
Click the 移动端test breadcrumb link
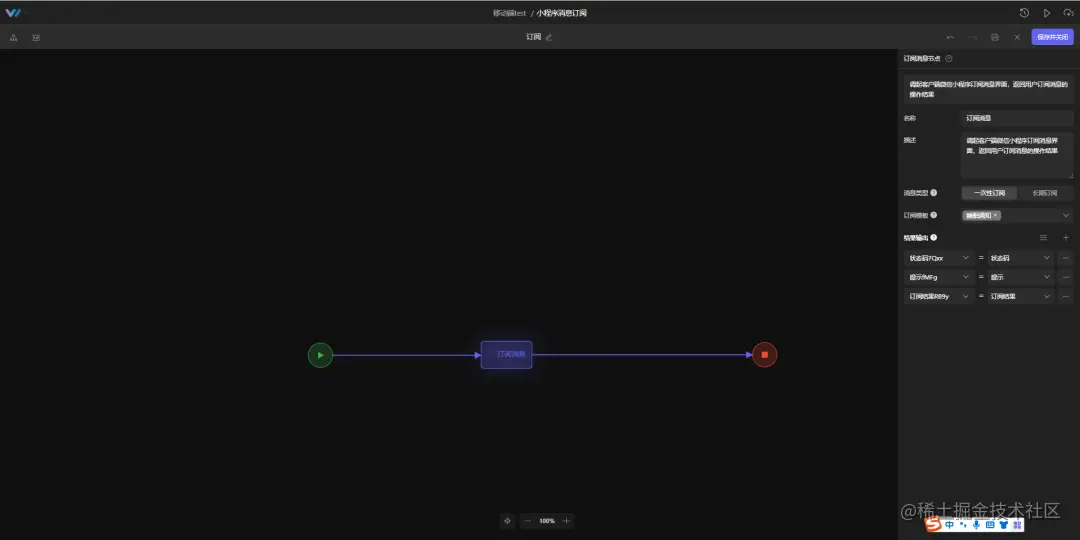tap(510, 13)
